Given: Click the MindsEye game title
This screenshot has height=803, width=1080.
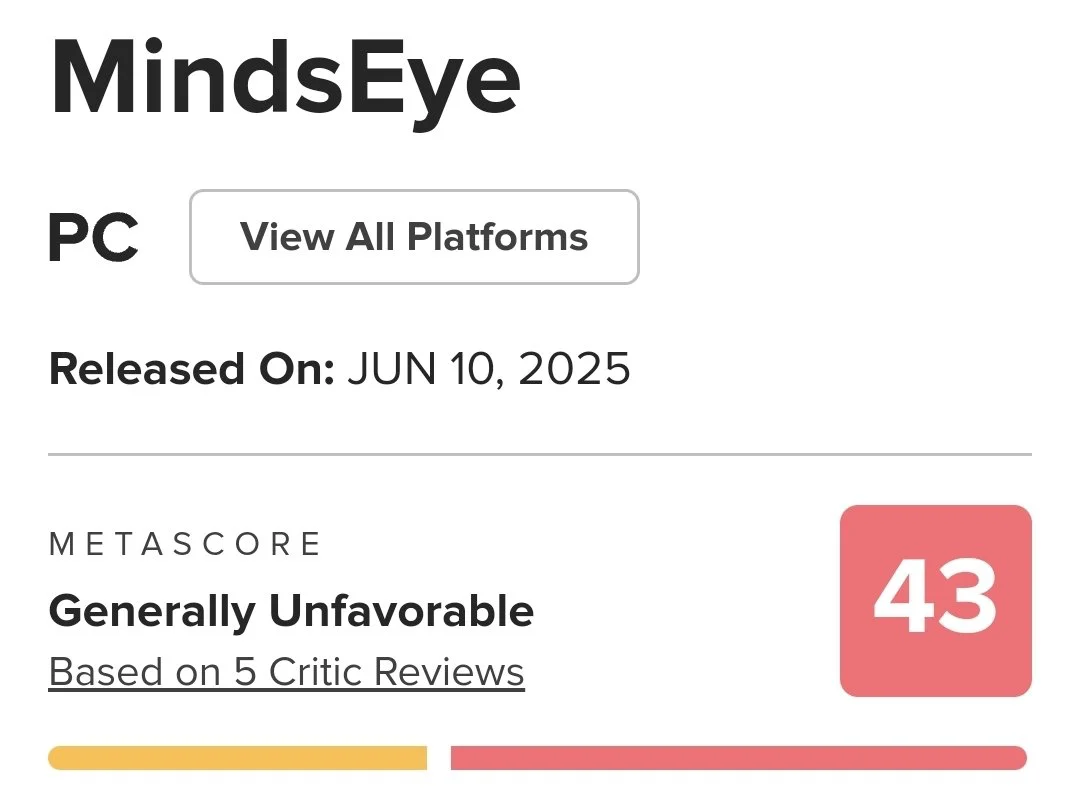Looking at the screenshot, I should (285, 80).
